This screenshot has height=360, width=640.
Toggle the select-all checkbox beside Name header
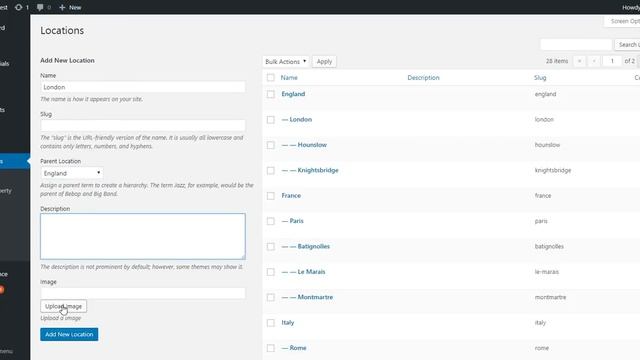[271, 78]
